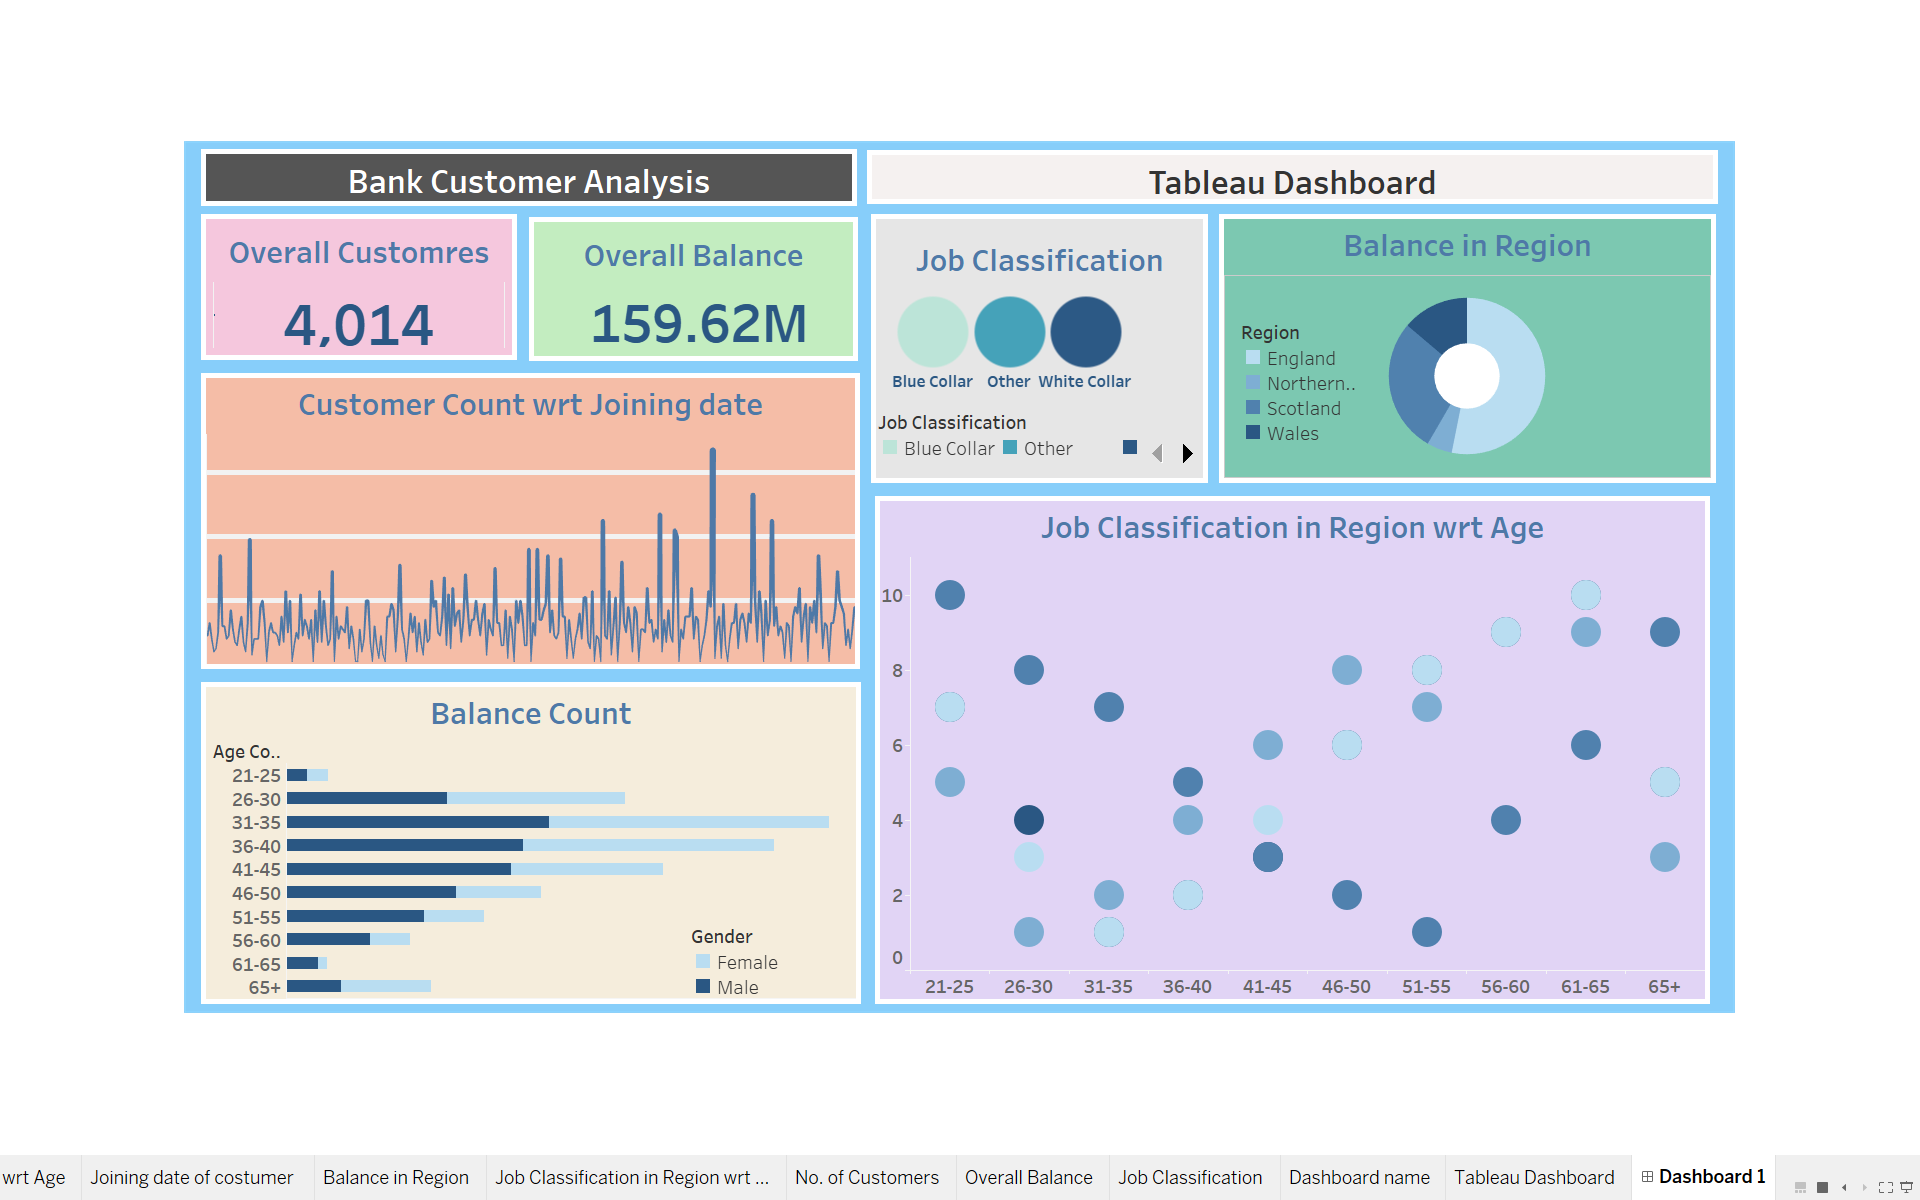The width and height of the screenshot is (1920, 1200).
Task: Click the White Collar dark blue circle
Action: [1085, 332]
